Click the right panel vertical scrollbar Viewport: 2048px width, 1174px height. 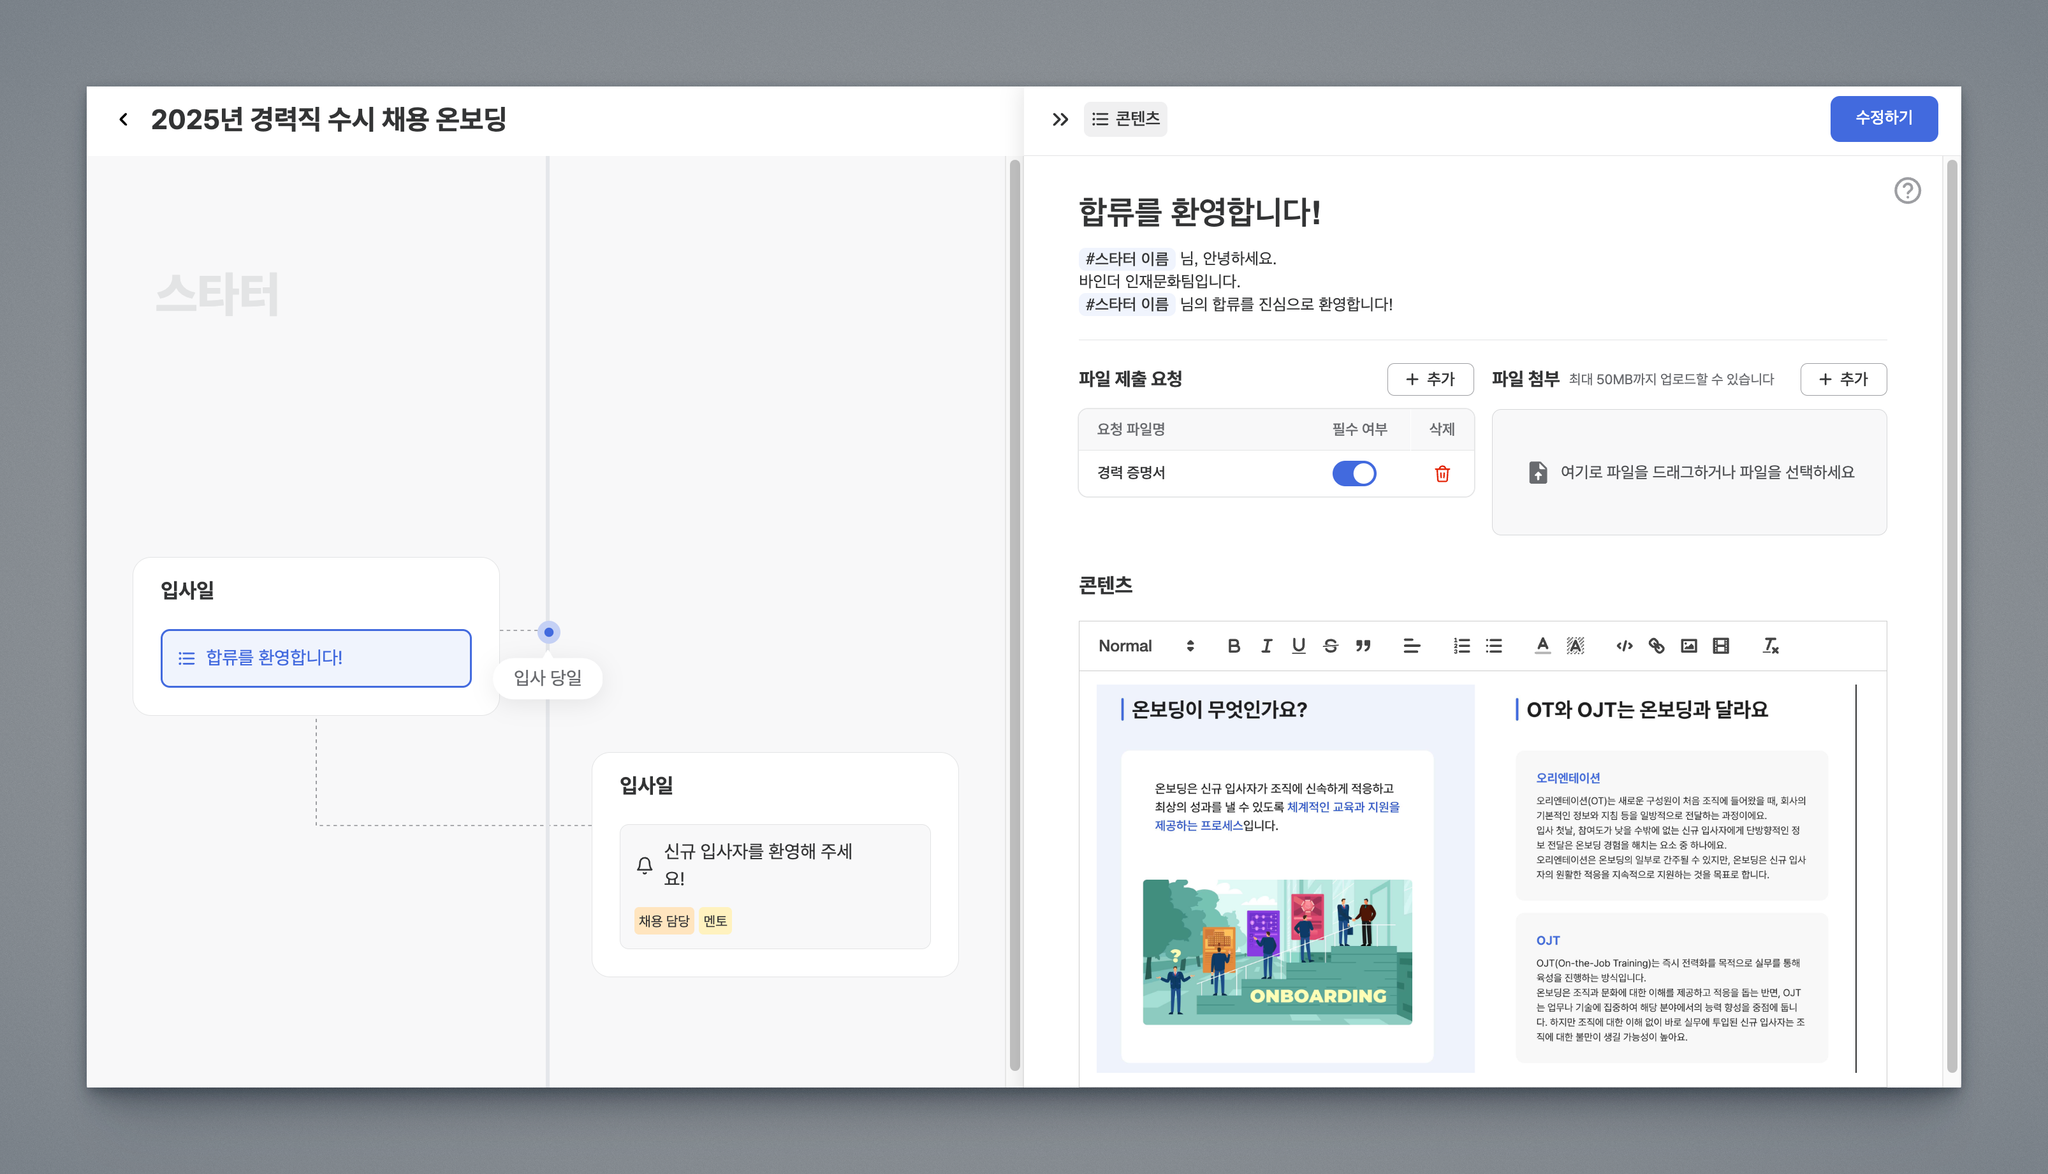coord(1951,615)
